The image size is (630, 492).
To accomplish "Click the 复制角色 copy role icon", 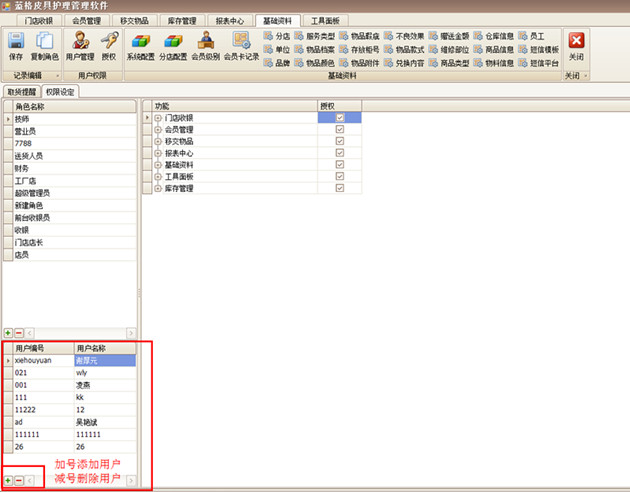I will [44, 45].
